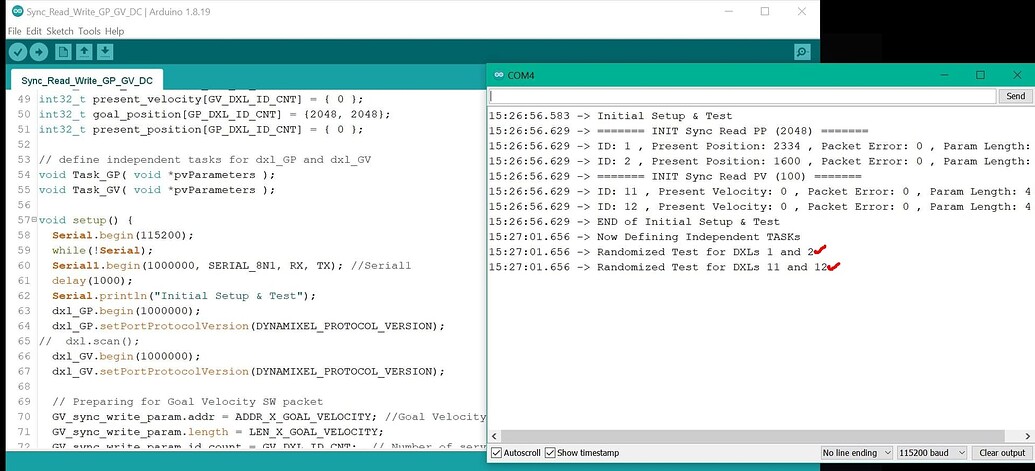Click the Send button
The image size is (1035, 471).
[x=1015, y=96]
